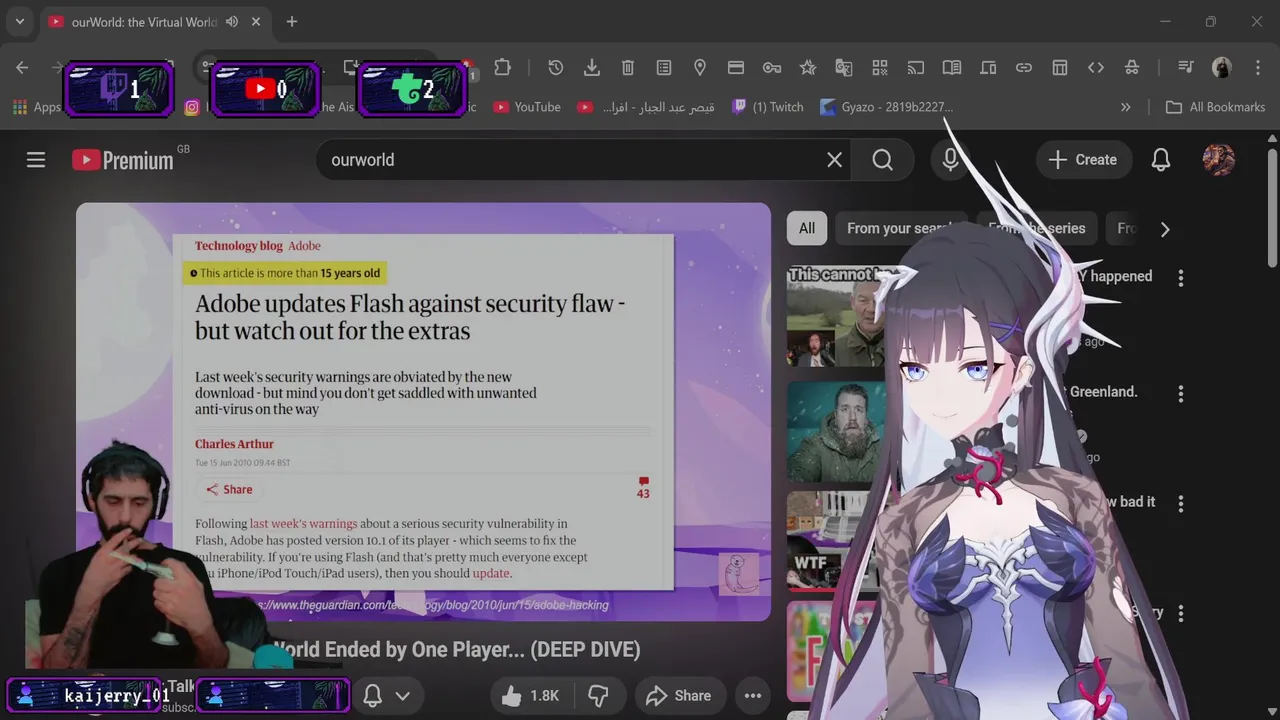
Task: Click the translate page icon
Action: point(844,67)
